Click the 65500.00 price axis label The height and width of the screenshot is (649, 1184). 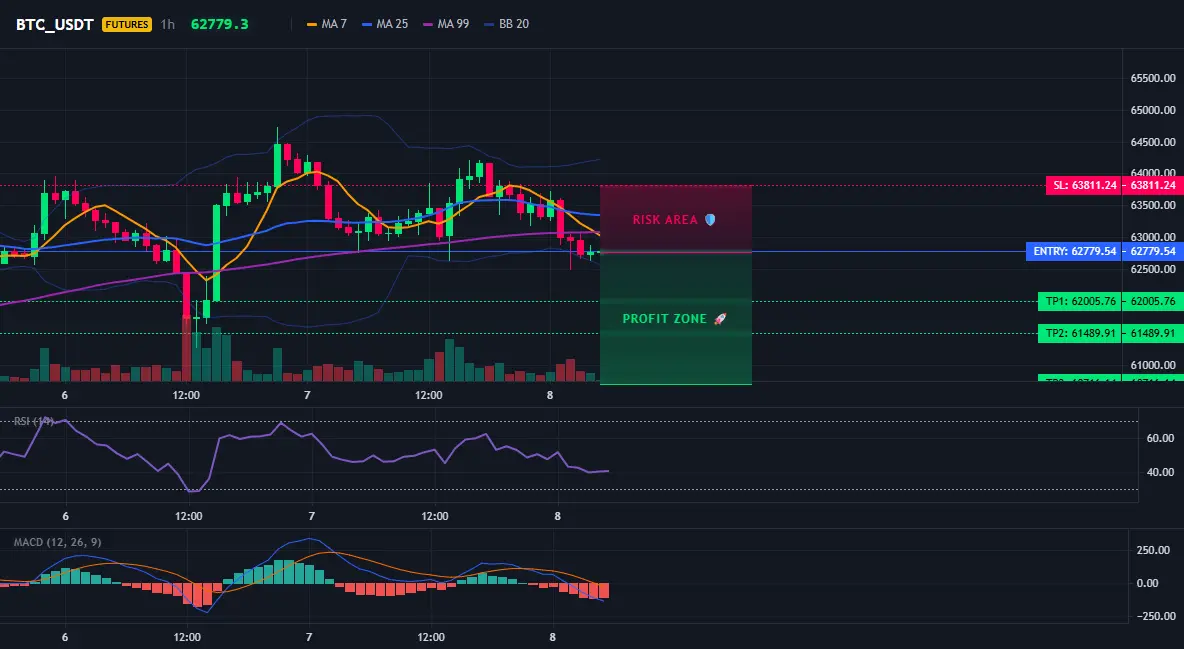pos(1153,79)
